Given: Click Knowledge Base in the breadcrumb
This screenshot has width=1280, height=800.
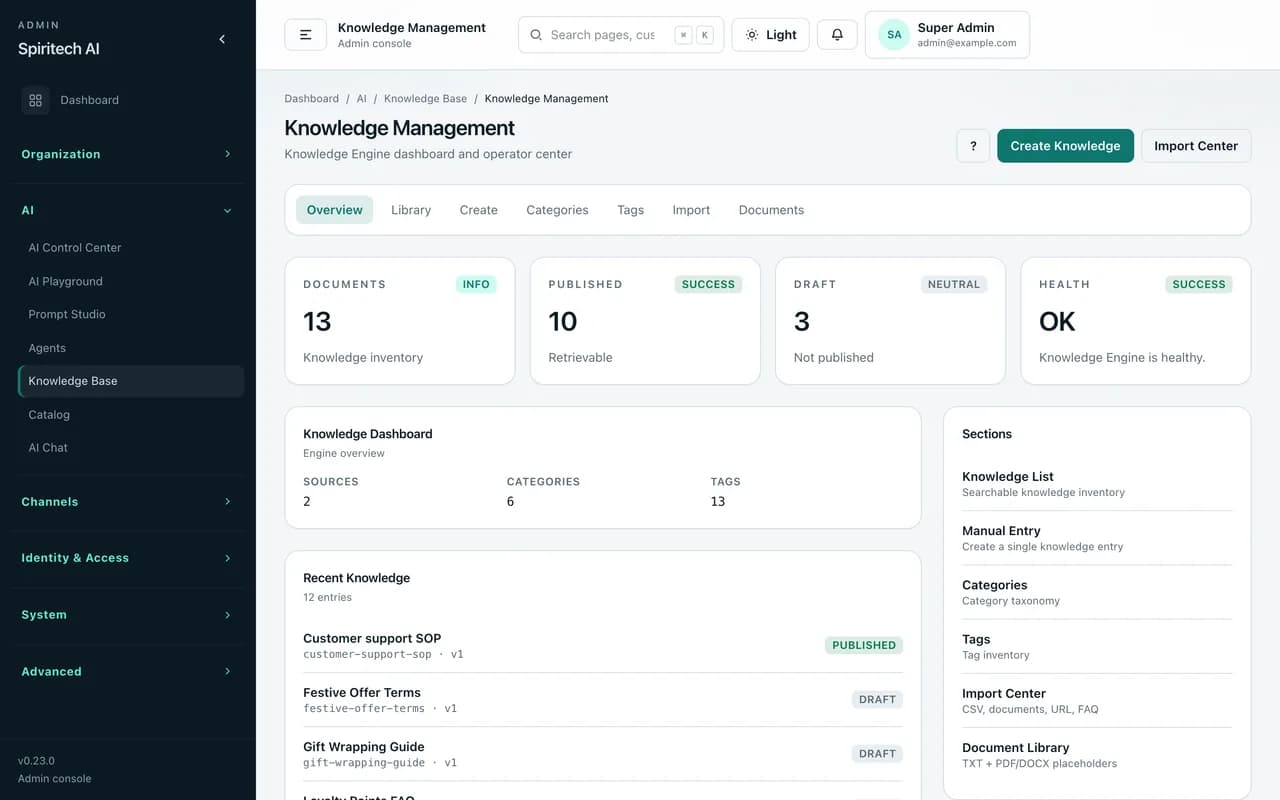Looking at the screenshot, I should click(x=425, y=99).
